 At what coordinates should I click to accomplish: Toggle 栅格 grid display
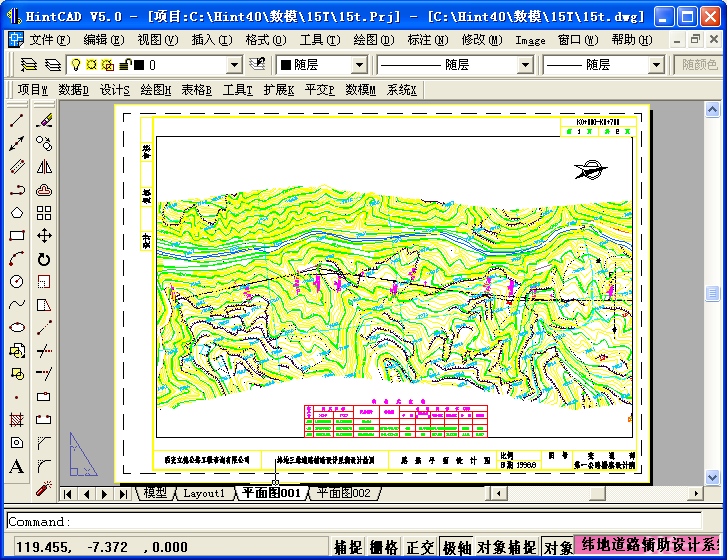click(384, 548)
